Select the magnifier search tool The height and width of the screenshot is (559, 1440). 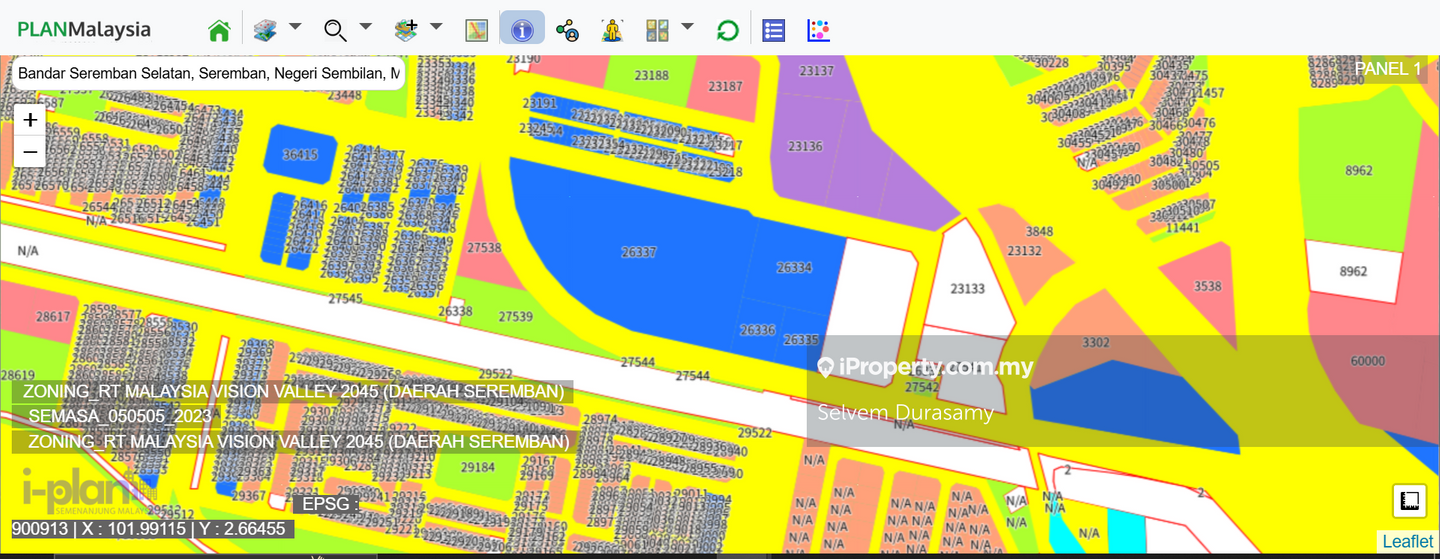(x=335, y=30)
